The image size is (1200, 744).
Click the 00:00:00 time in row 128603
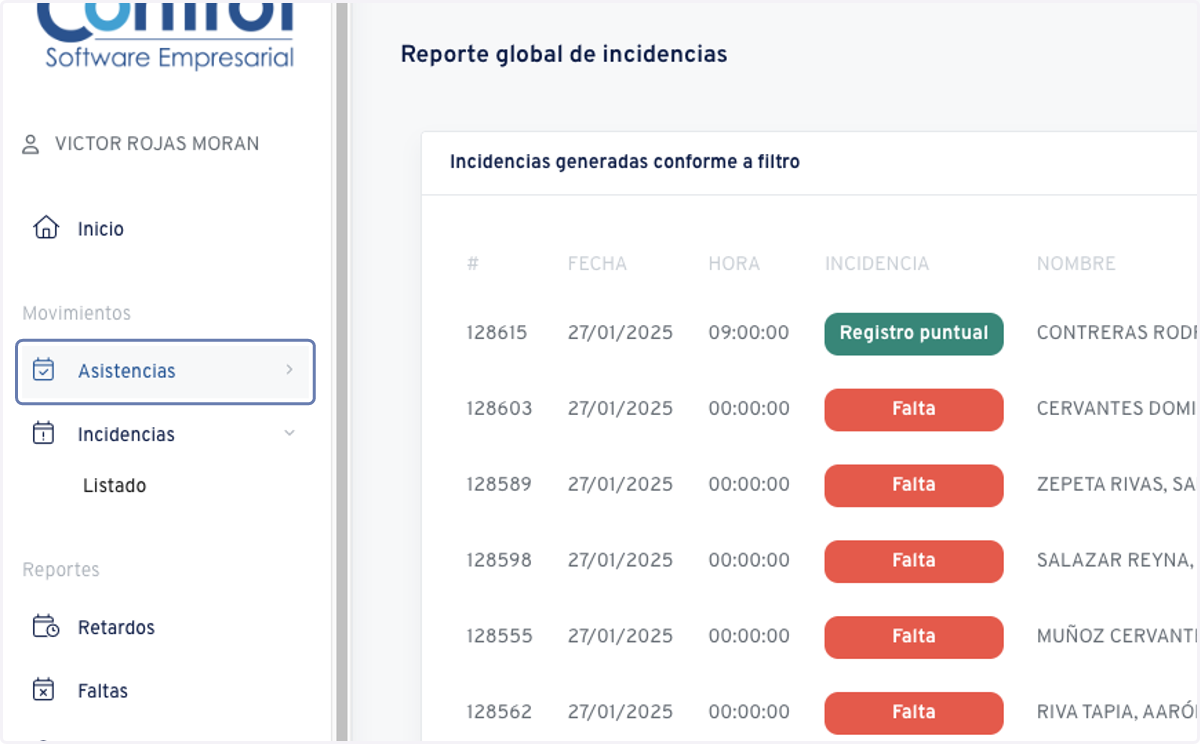coord(749,408)
